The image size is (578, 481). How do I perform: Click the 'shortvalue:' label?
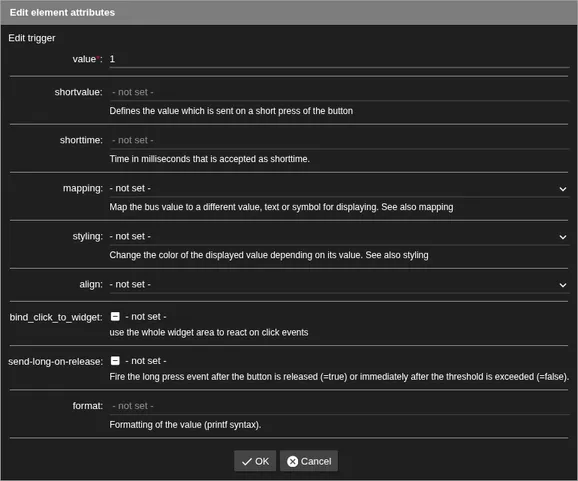[79, 92]
